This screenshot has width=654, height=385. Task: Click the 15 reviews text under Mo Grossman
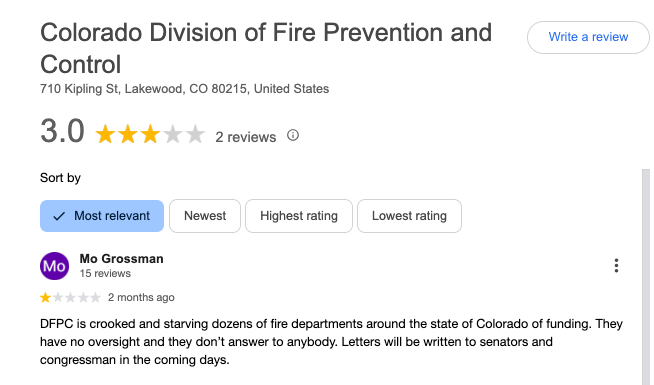pos(105,274)
